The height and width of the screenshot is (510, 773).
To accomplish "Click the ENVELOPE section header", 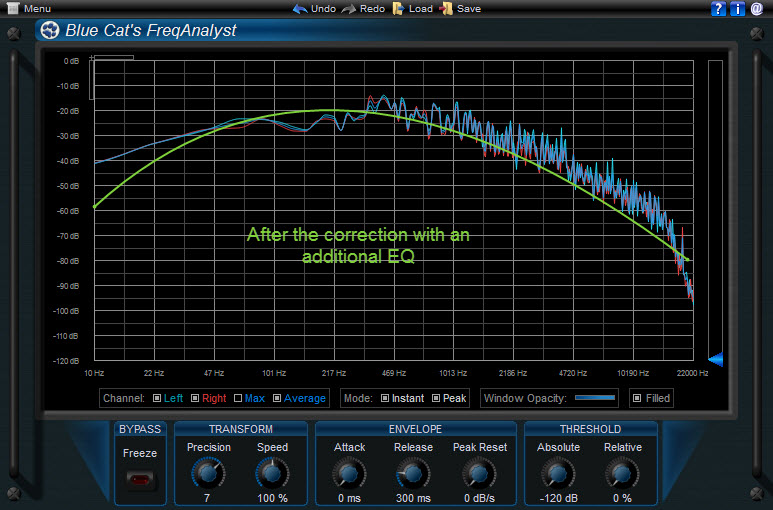I will tap(415, 429).
